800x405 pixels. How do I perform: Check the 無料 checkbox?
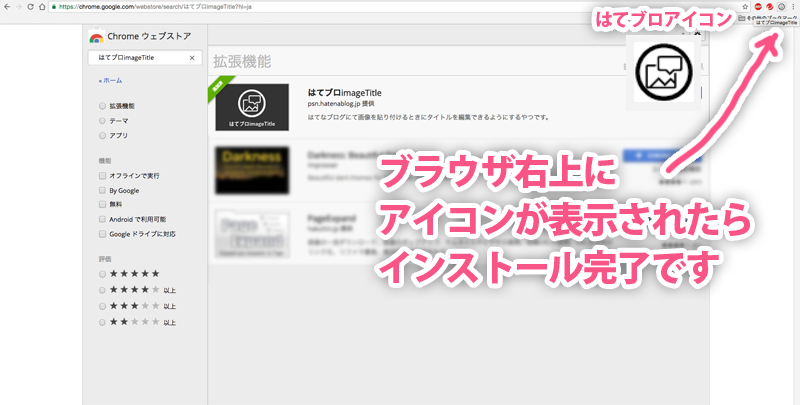(102, 204)
